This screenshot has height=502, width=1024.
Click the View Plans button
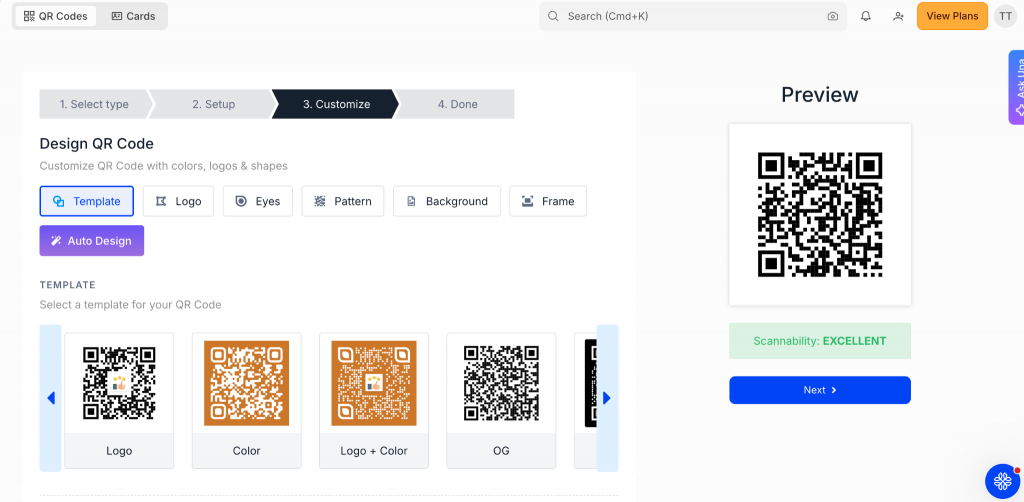[x=952, y=16]
